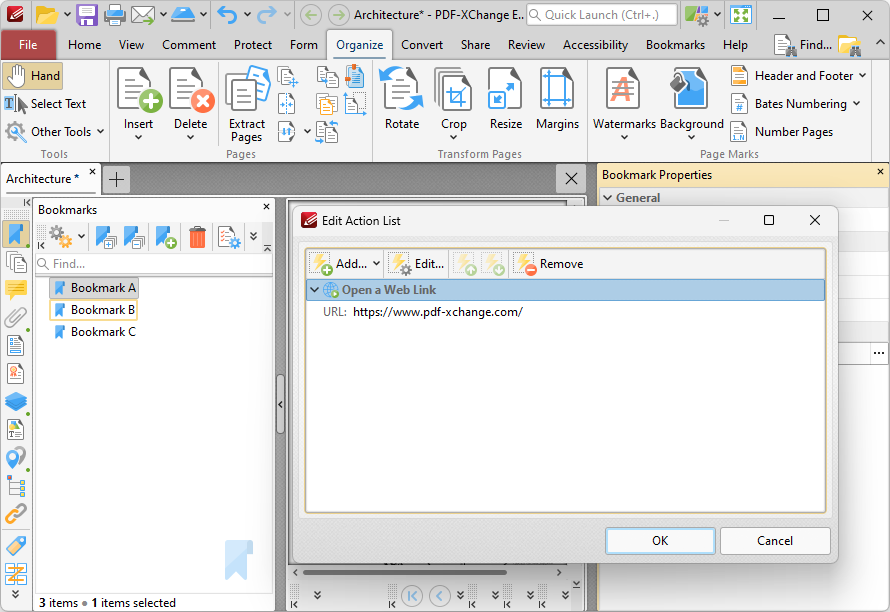This screenshot has width=890, height=612.
Task: Click the horizontal scrollbar under document
Action: click(x=404, y=572)
